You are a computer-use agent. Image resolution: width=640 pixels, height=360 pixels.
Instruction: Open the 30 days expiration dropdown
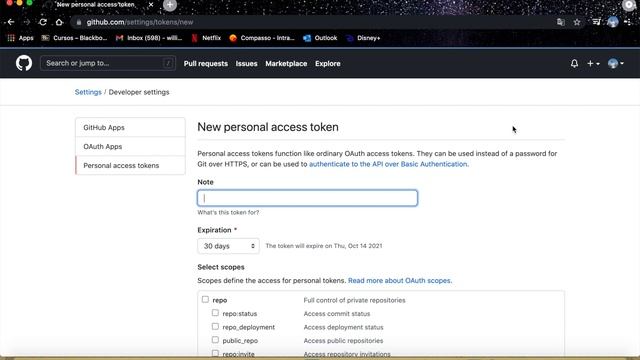(228, 246)
